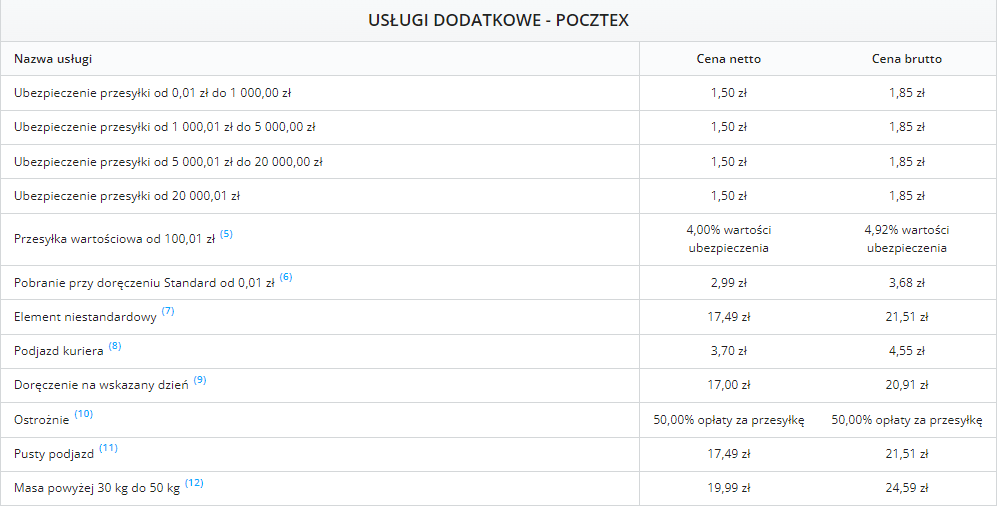Click the 3,68 zł gross price cell
999x509 pixels.
click(x=906, y=283)
